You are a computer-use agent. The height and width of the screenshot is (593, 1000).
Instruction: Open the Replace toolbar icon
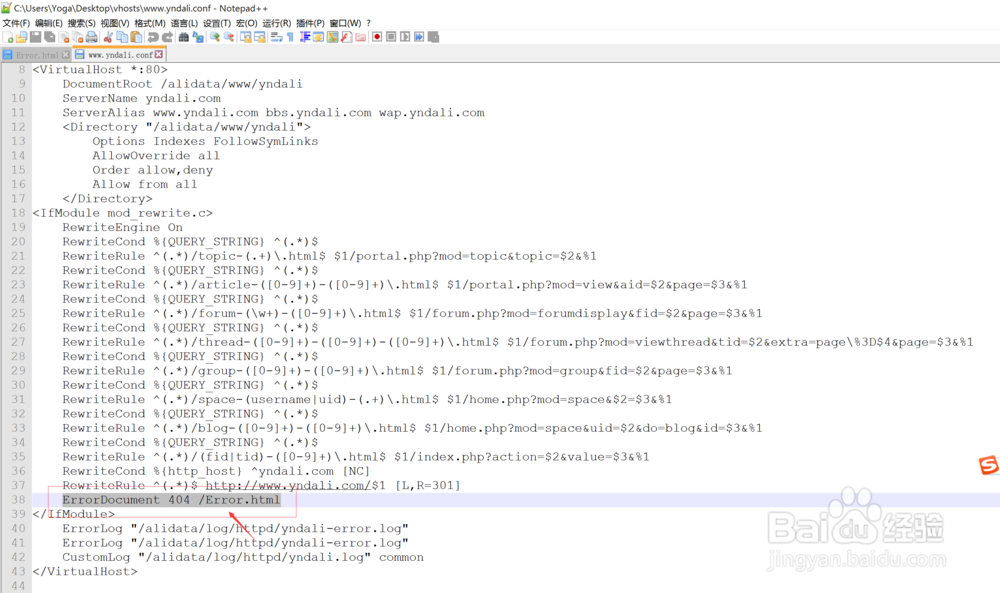click(x=198, y=37)
